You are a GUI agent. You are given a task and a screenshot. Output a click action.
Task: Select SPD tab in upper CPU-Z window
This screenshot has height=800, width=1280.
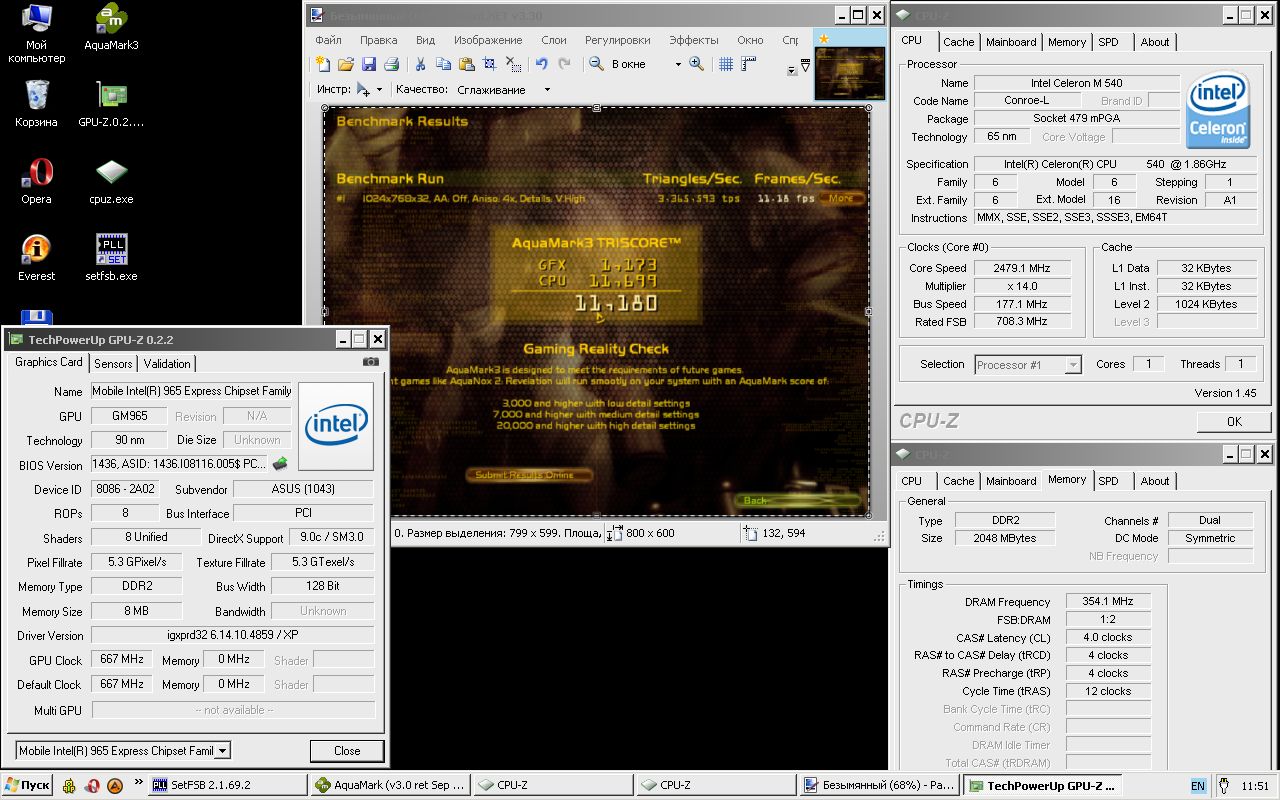click(x=1108, y=42)
